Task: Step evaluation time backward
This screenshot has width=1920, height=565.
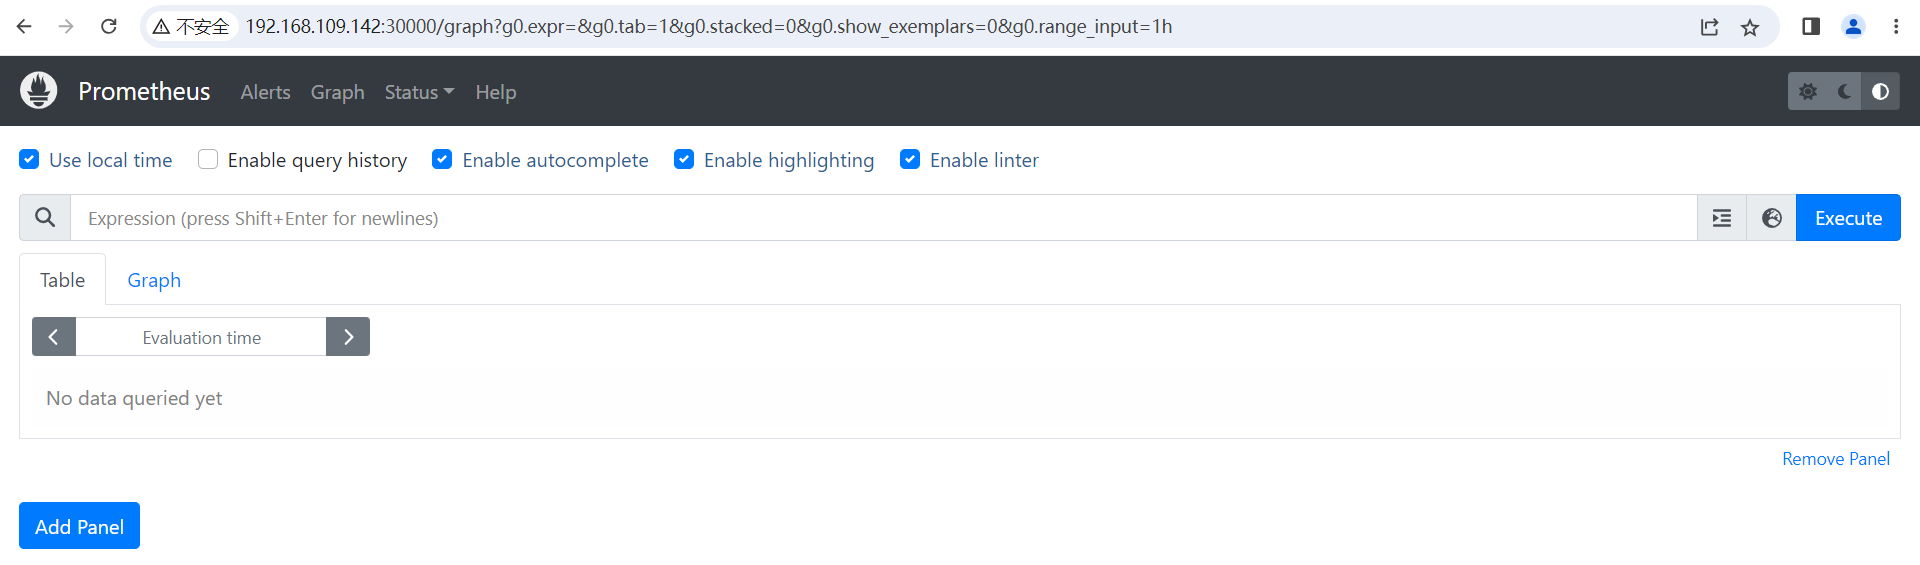Action: tap(54, 337)
